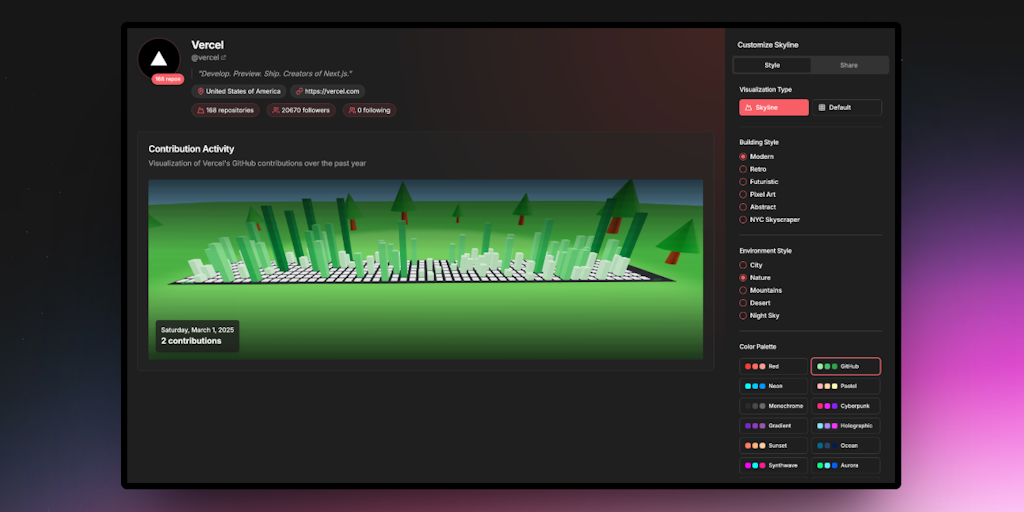The image size is (1024, 512).
Task: Click the United States of America chip
Action: [239, 91]
